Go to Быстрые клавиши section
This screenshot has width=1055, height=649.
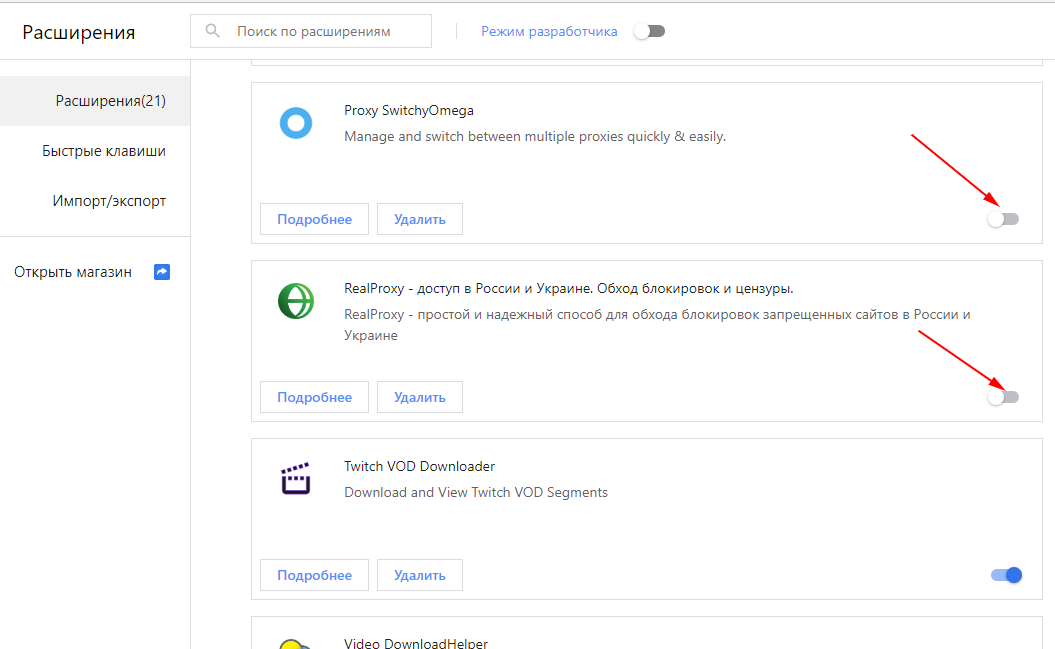(x=104, y=151)
